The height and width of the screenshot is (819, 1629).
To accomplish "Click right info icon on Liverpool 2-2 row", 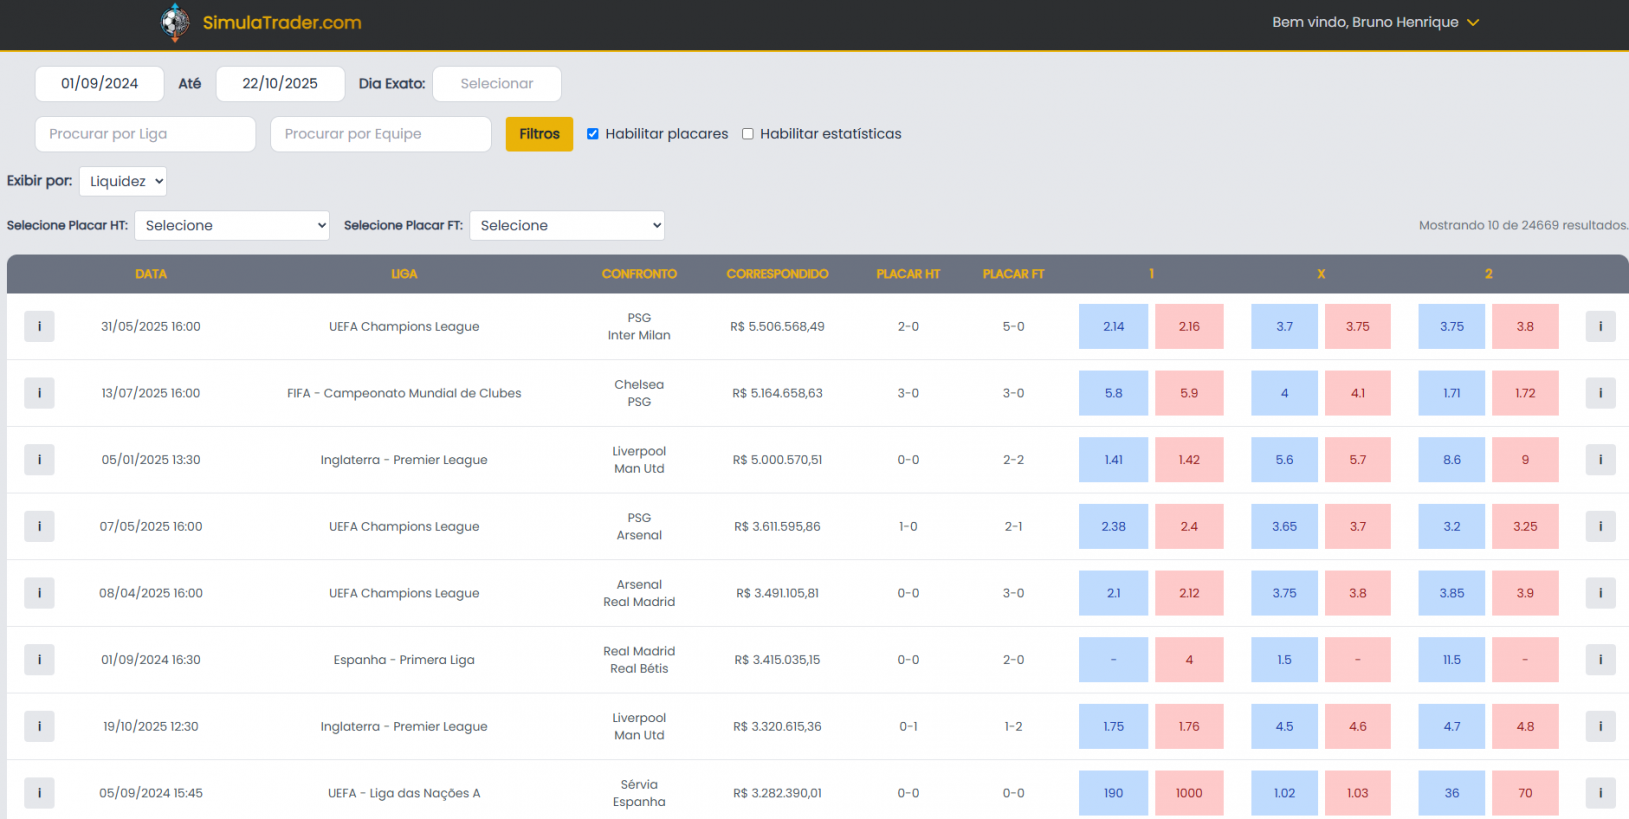I will (x=1600, y=460).
